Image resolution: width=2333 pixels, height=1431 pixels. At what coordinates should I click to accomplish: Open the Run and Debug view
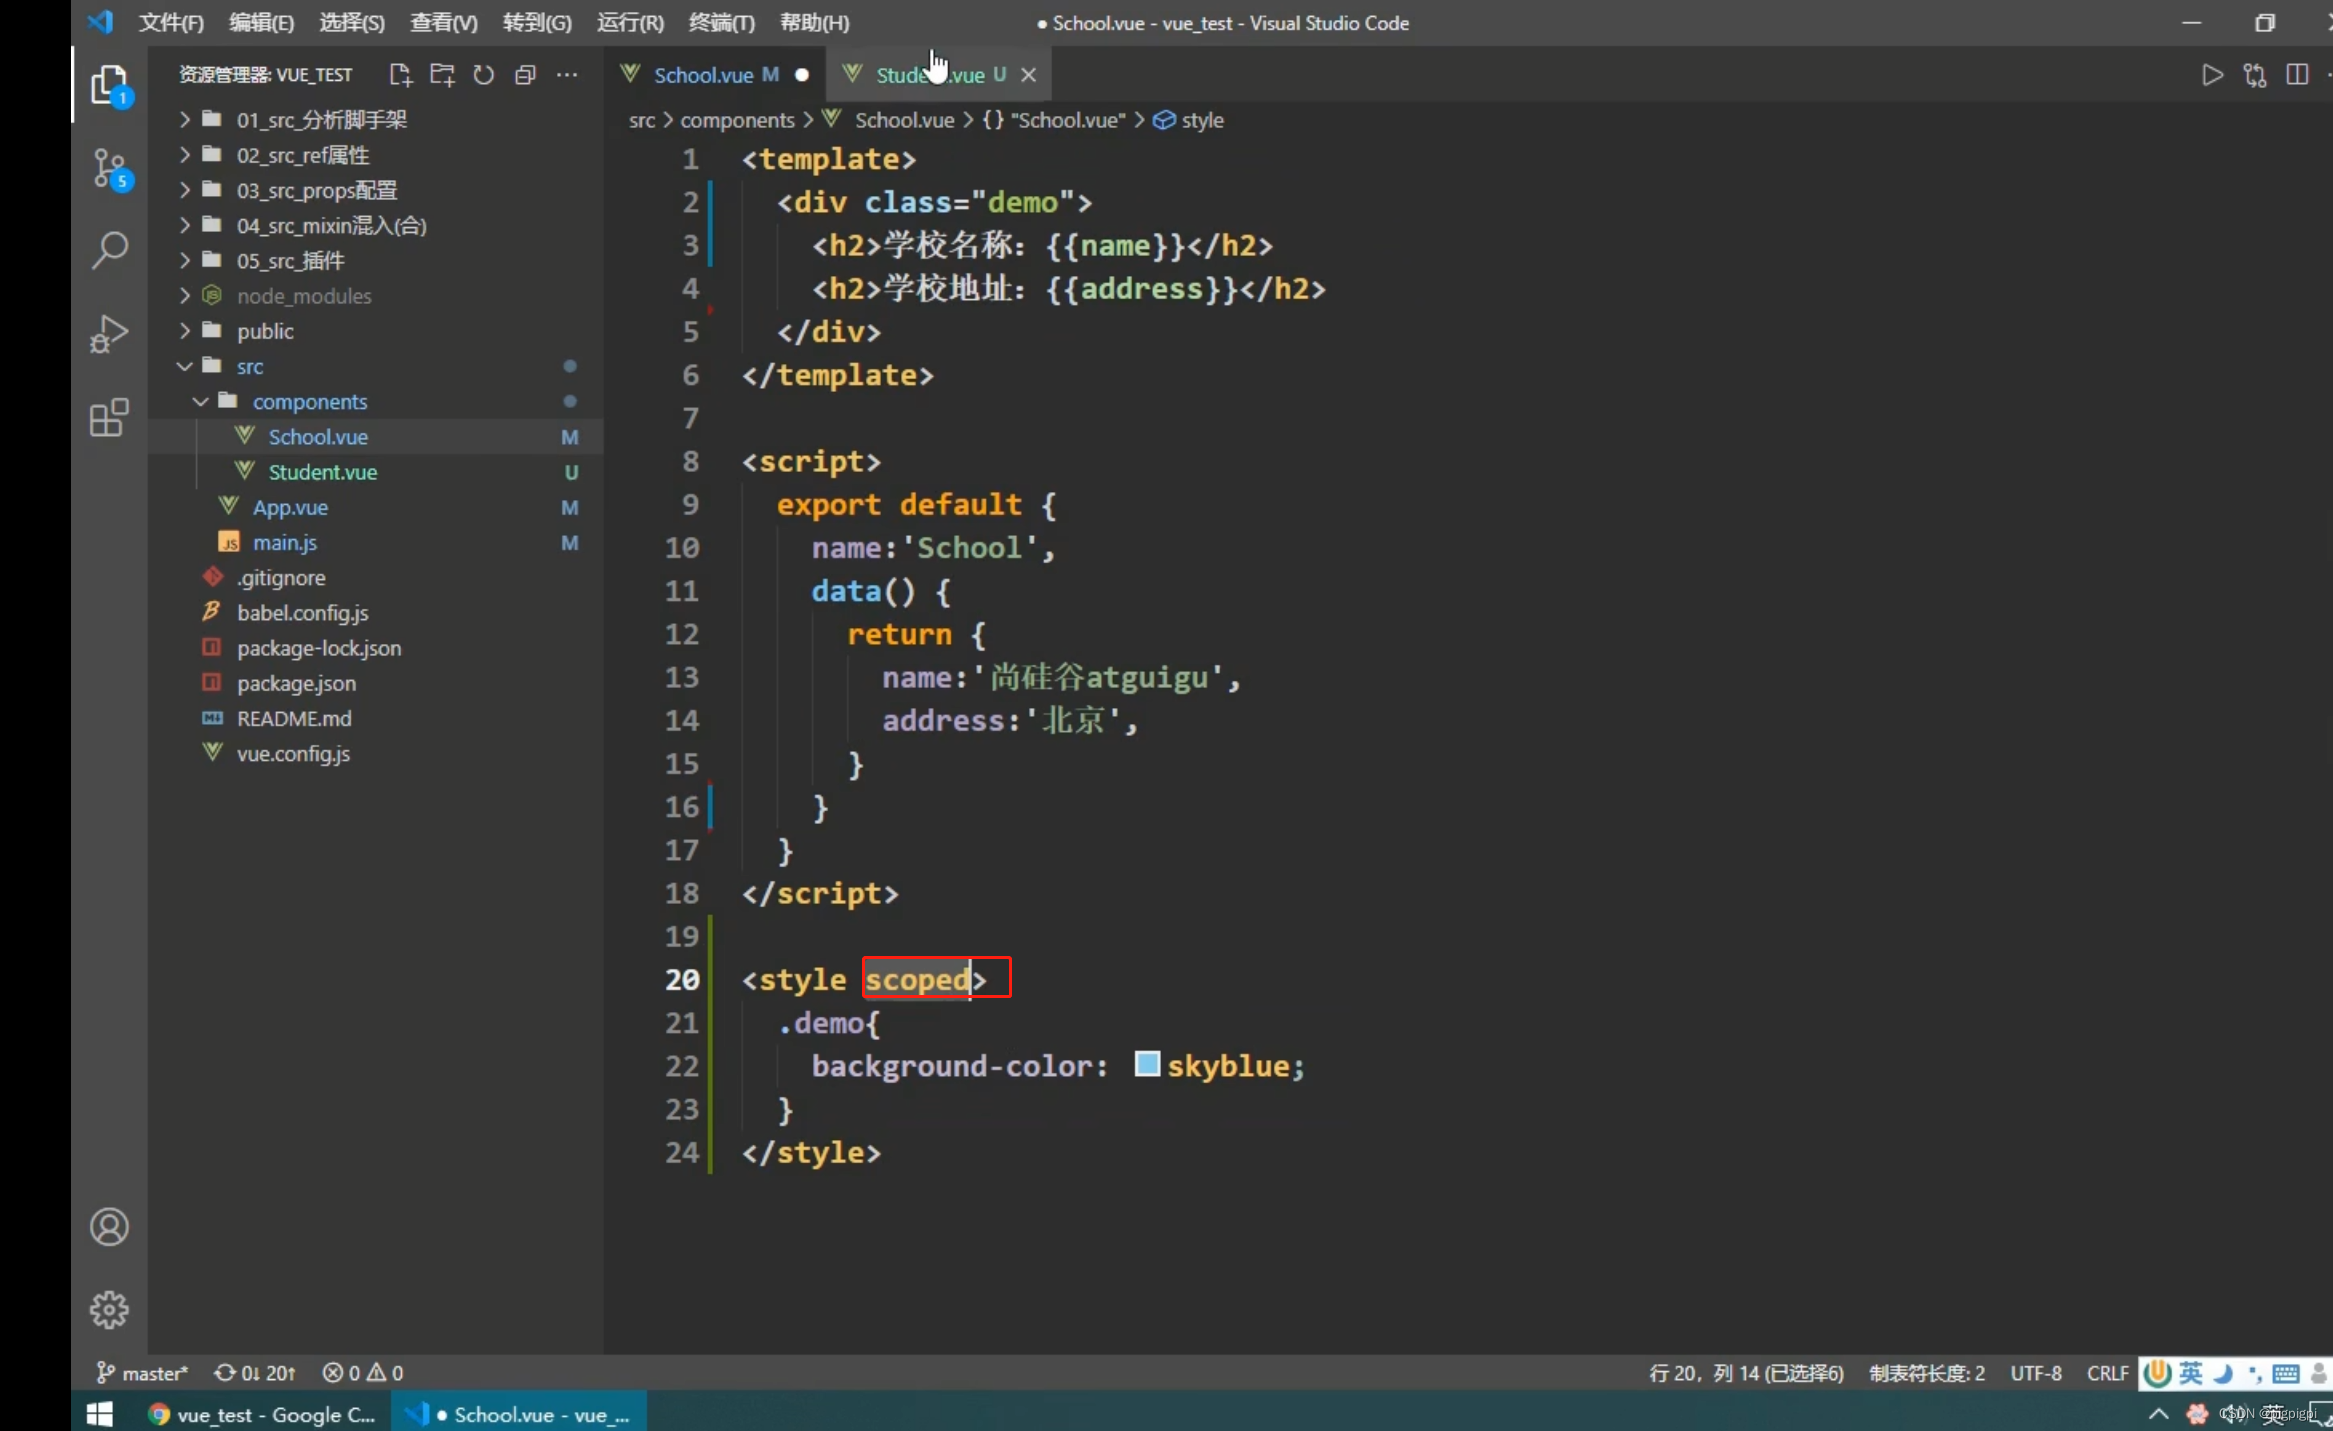tap(109, 334)
